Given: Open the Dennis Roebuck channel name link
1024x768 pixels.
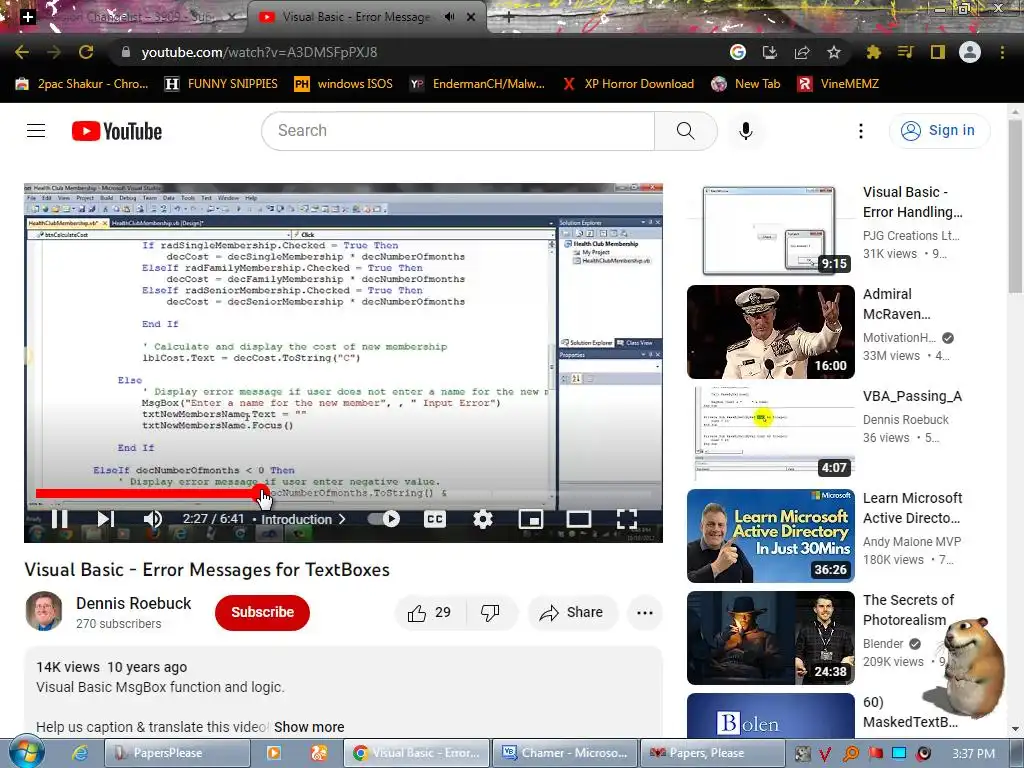Looking at the screenshot, I should (134, 603).
